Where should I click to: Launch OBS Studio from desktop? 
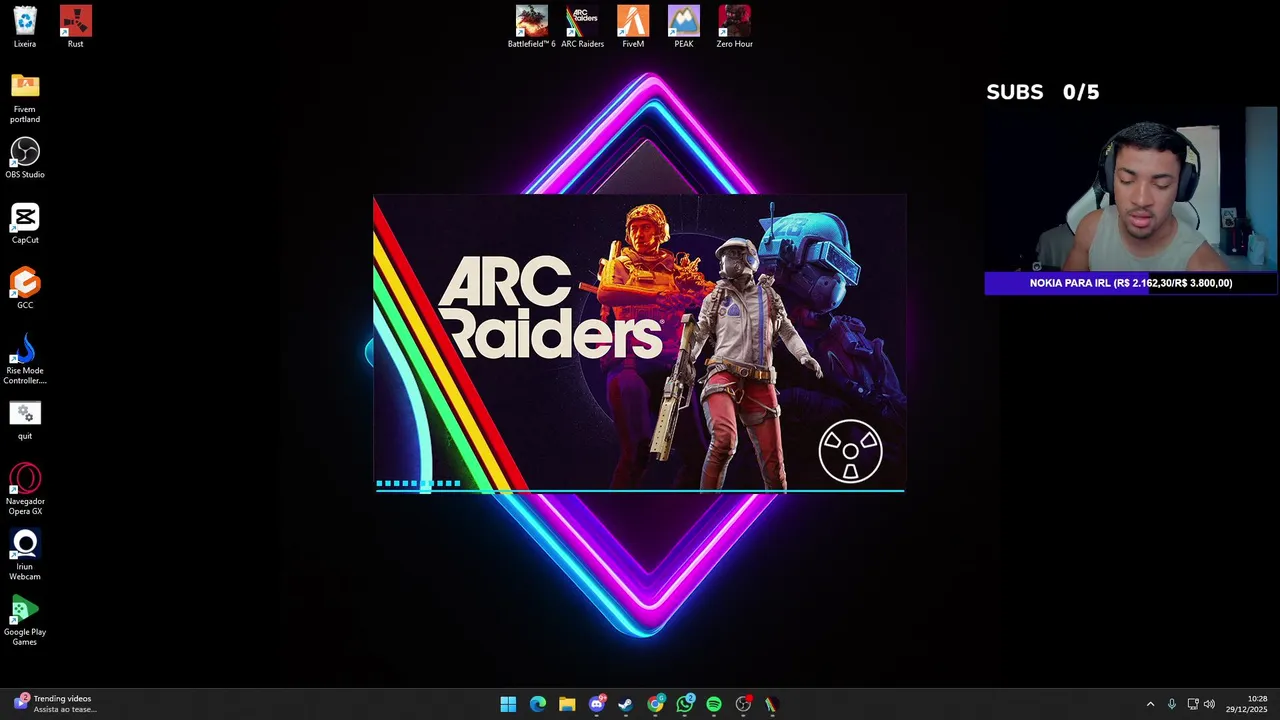click(x=25, y=158)
